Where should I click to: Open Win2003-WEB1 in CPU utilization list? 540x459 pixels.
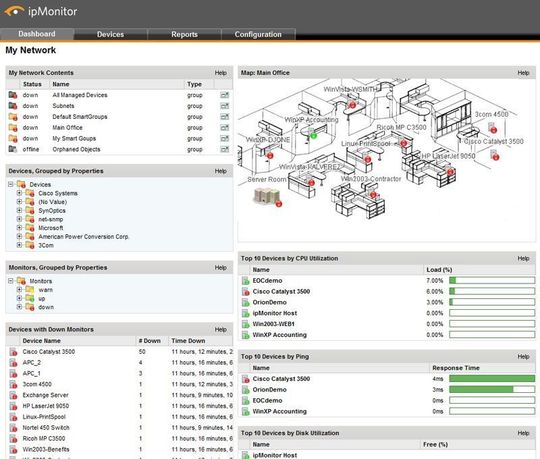click(273, 324)
